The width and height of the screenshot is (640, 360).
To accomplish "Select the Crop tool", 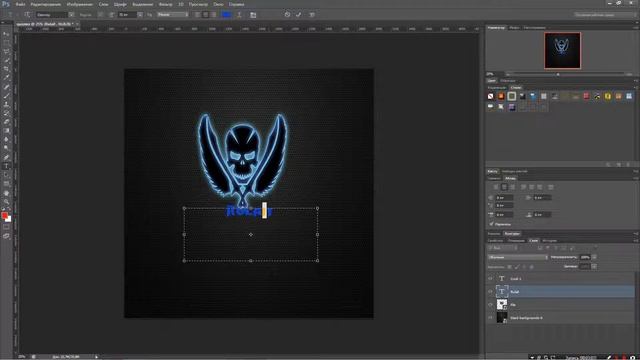I will pos(6,69).
